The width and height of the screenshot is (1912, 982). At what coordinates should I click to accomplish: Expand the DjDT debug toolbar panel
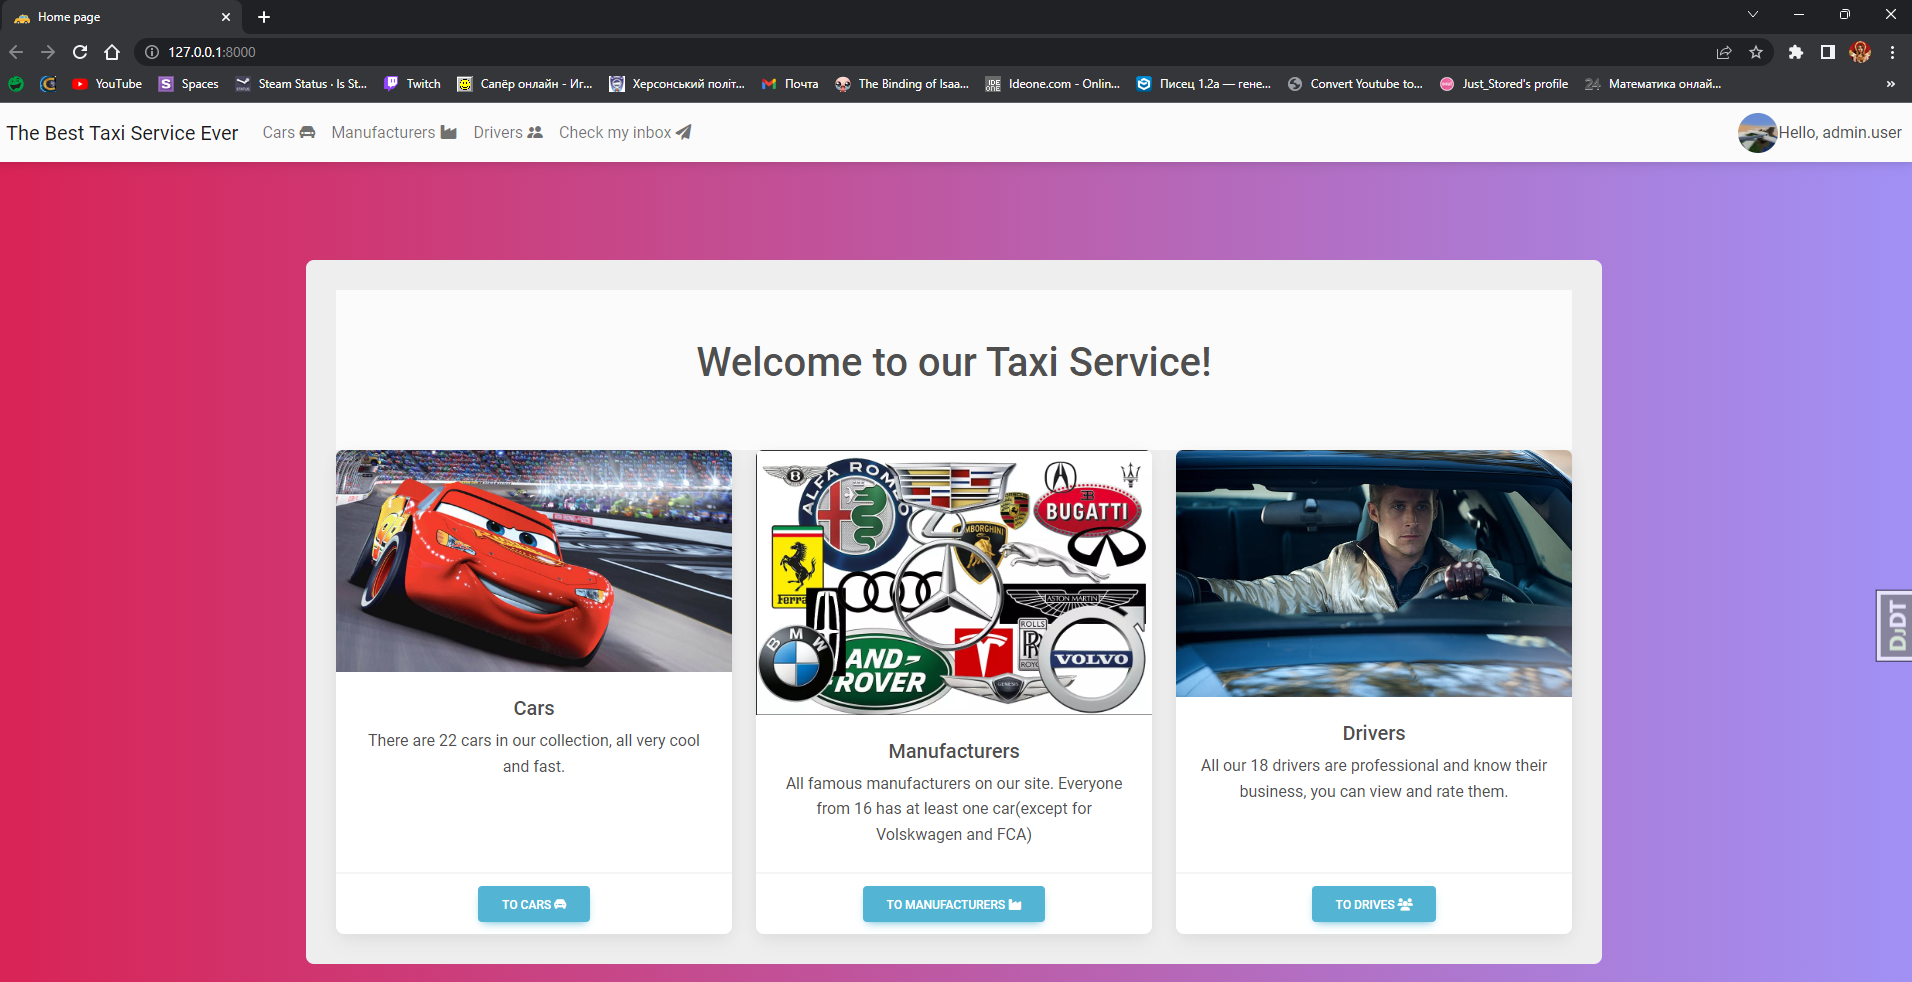[1893, 625]
